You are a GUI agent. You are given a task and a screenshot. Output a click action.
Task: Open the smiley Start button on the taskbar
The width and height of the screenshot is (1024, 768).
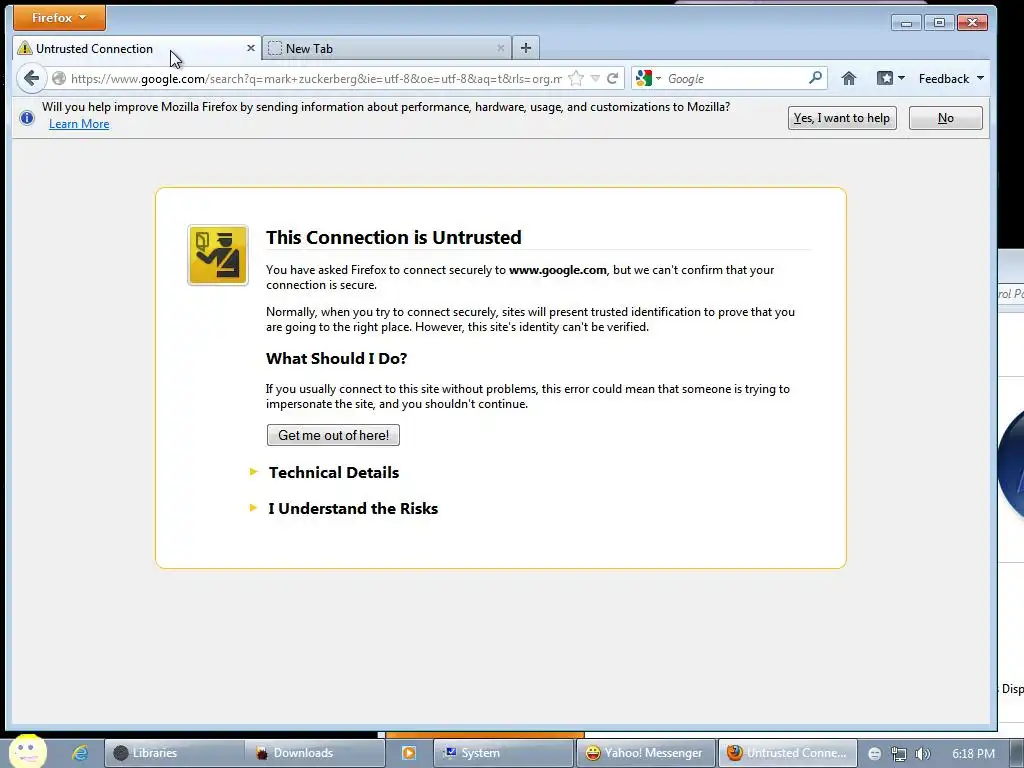click(27, 751)
